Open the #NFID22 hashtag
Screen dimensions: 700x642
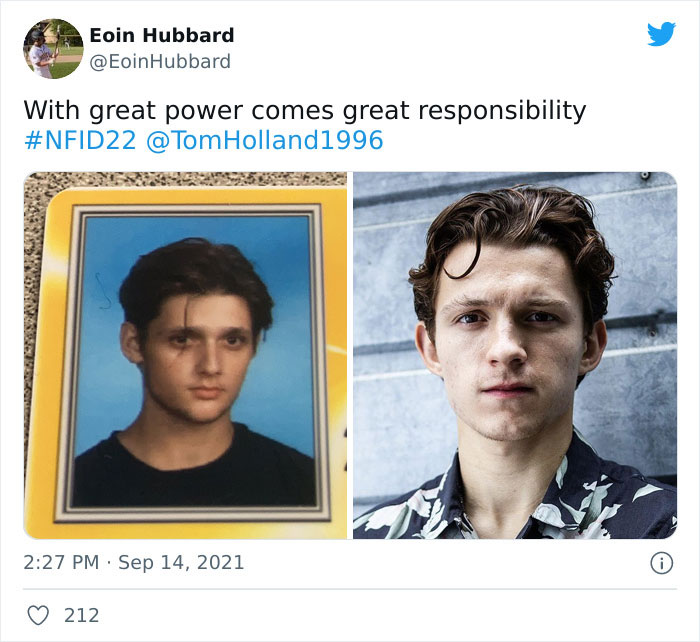coord(80,140)
